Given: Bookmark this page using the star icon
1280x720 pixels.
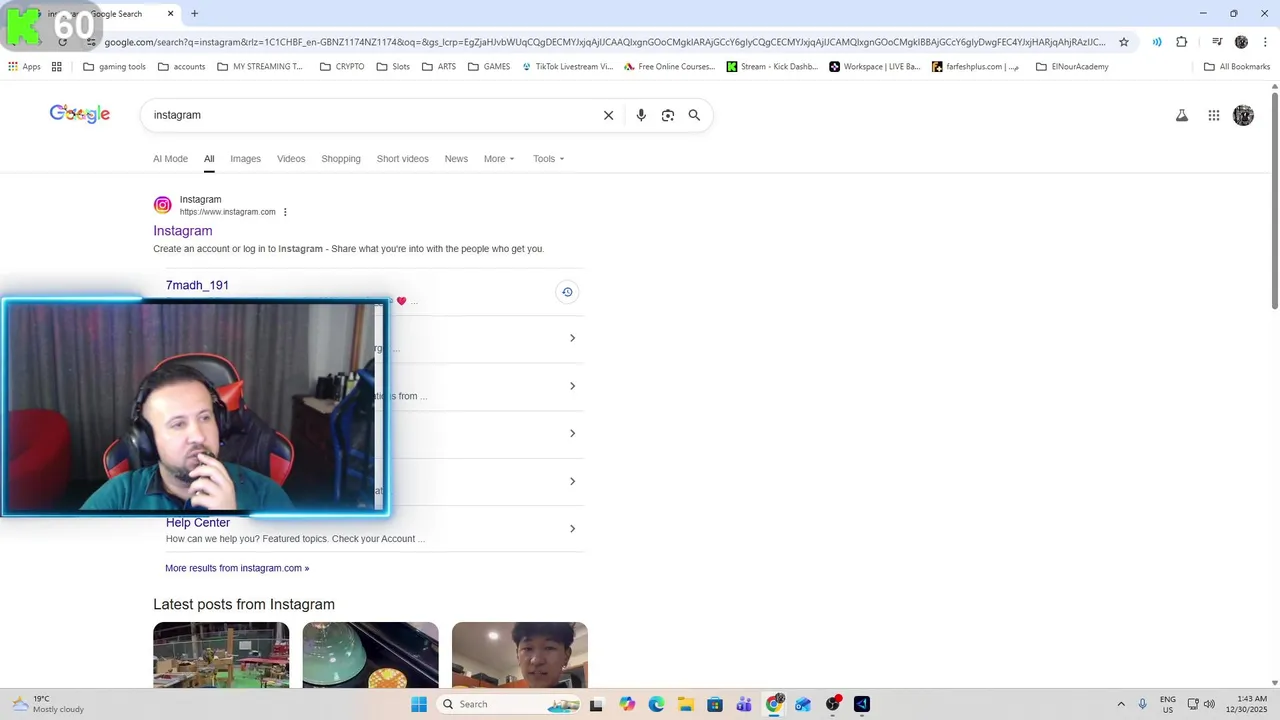Looking at the screenshot, I should 1124,42.
